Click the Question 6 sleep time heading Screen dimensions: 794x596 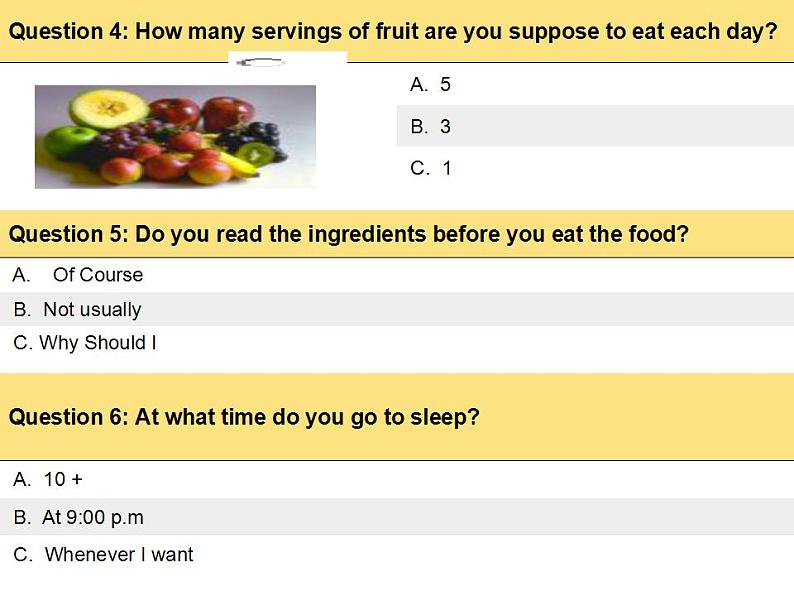coord(245,417)
